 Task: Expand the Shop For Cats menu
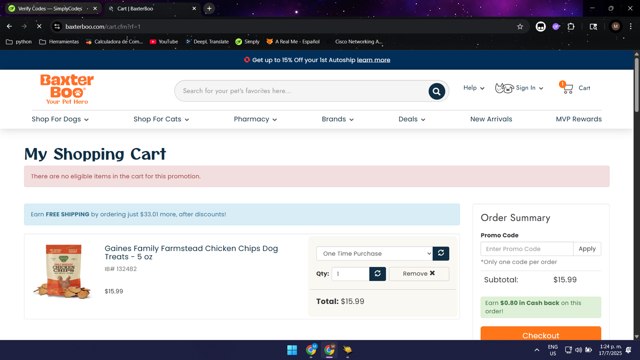[161, 119]
